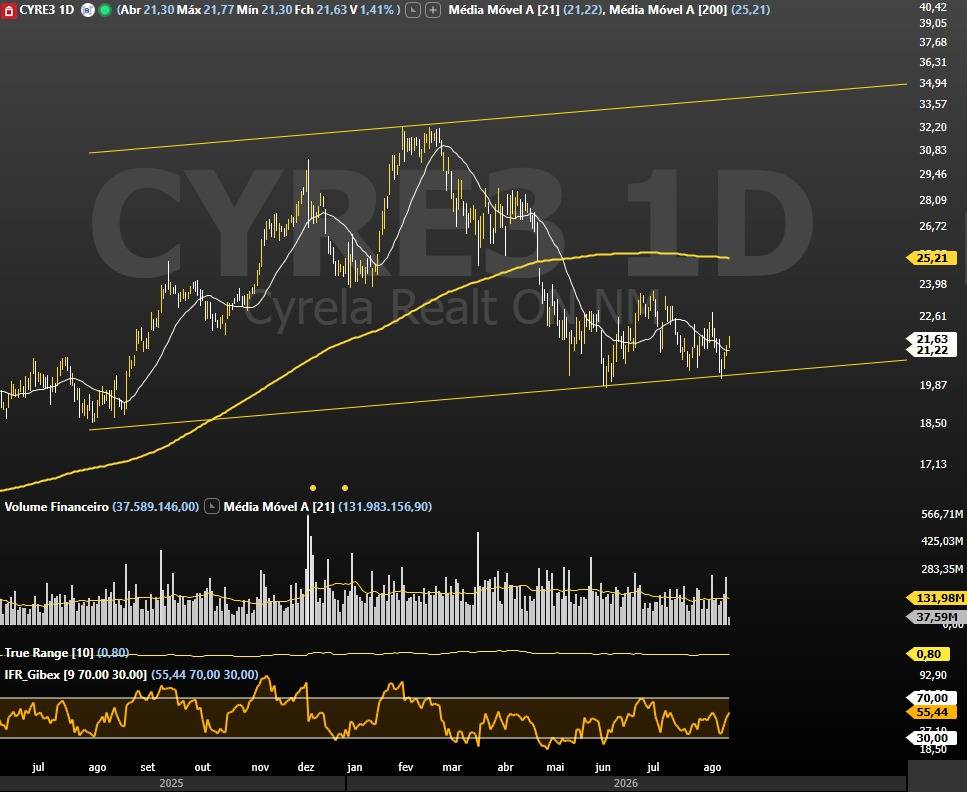Click the True Range [10] indicator label
This screenshot has height=792, width=967.
pyautogui.click(x=49, y=653)
